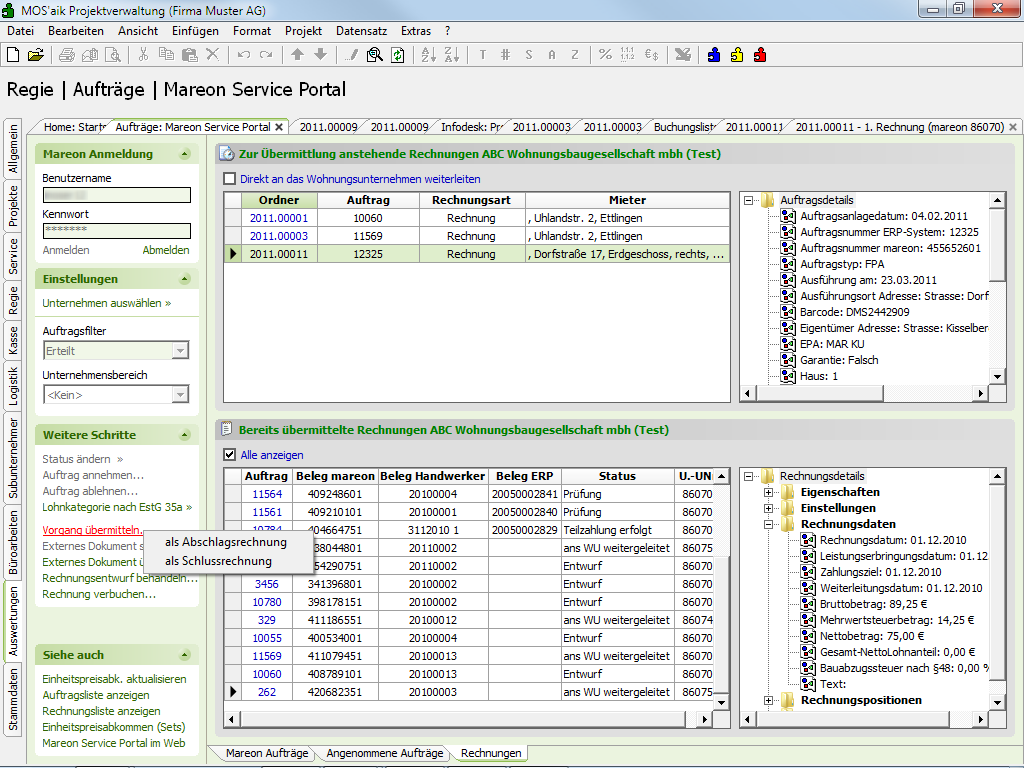Click 'Lohnkategorie nach EstG 35a »' link
The width and height of the screenshot is (1024, 768).
117,507
